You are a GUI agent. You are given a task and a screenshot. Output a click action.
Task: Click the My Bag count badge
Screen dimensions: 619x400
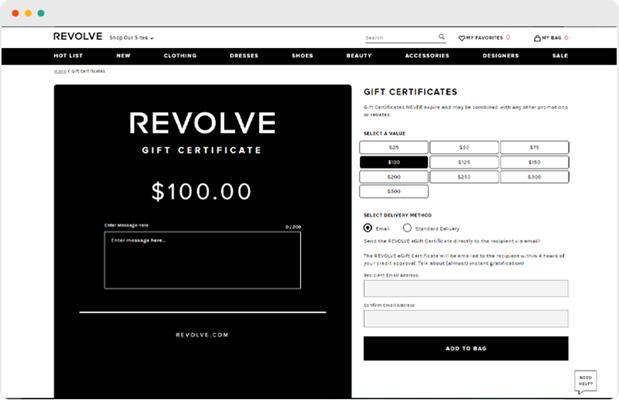[x=566, y=38]
